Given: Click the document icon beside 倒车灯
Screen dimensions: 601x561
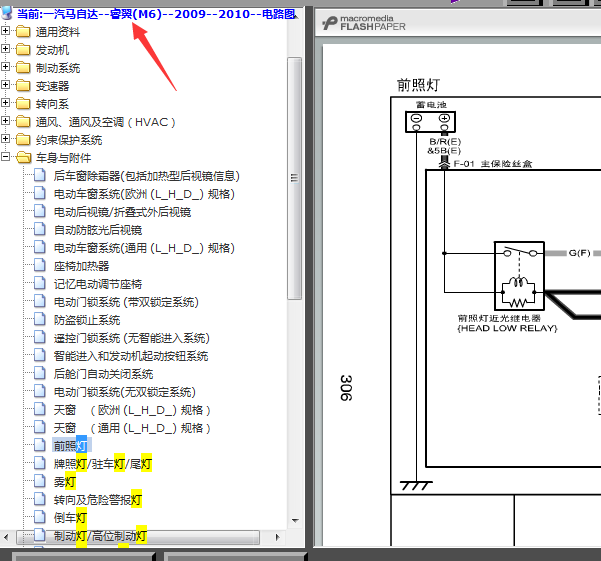Looking at the screenshot, I should (x=39, y=517).
